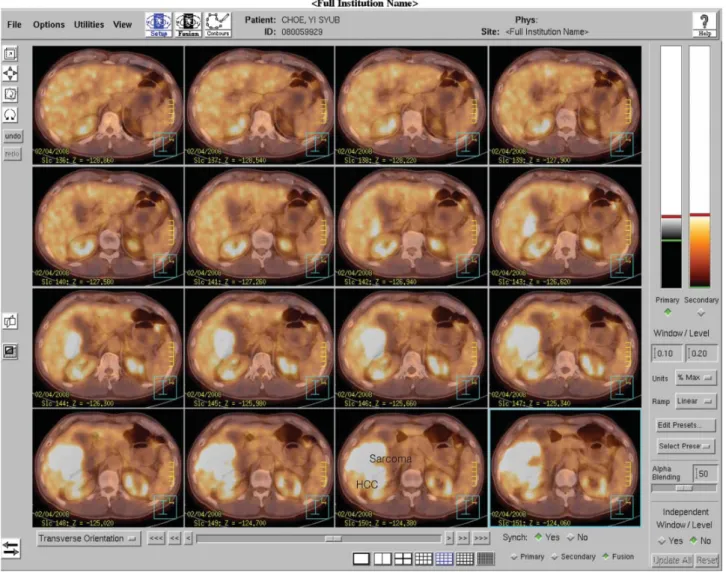Viewport: 726px width, 572px height.
Task: Click the Secondary orange window/level colorbar
Action: pyautogui.click(x=700, y=167)
